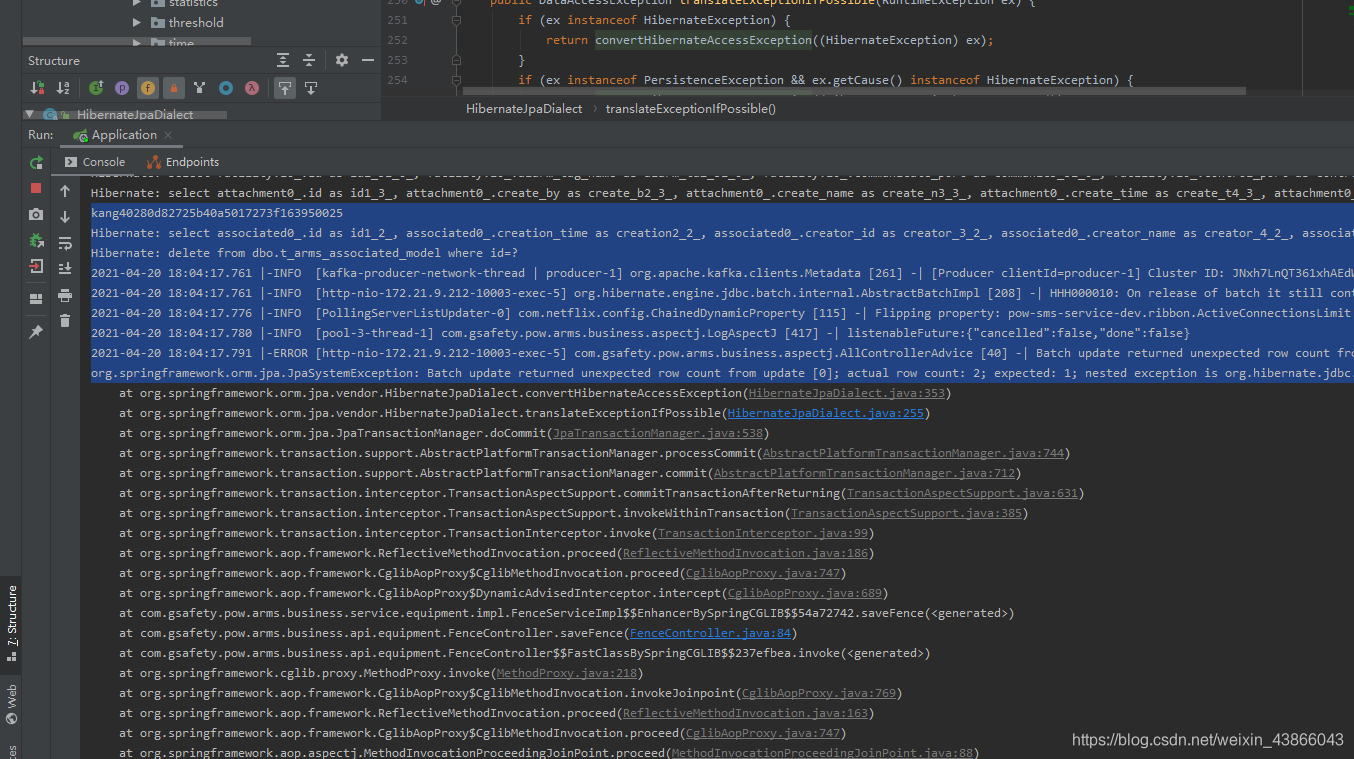Click the kang40280d82725b40a5017273f163950025 console line
This screenshot has width=1354, height=759.
pyautogui.click(x=217, y=213)
